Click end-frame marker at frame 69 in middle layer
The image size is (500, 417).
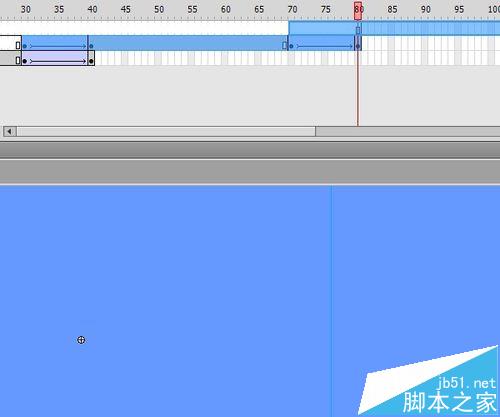pos(284,45)
